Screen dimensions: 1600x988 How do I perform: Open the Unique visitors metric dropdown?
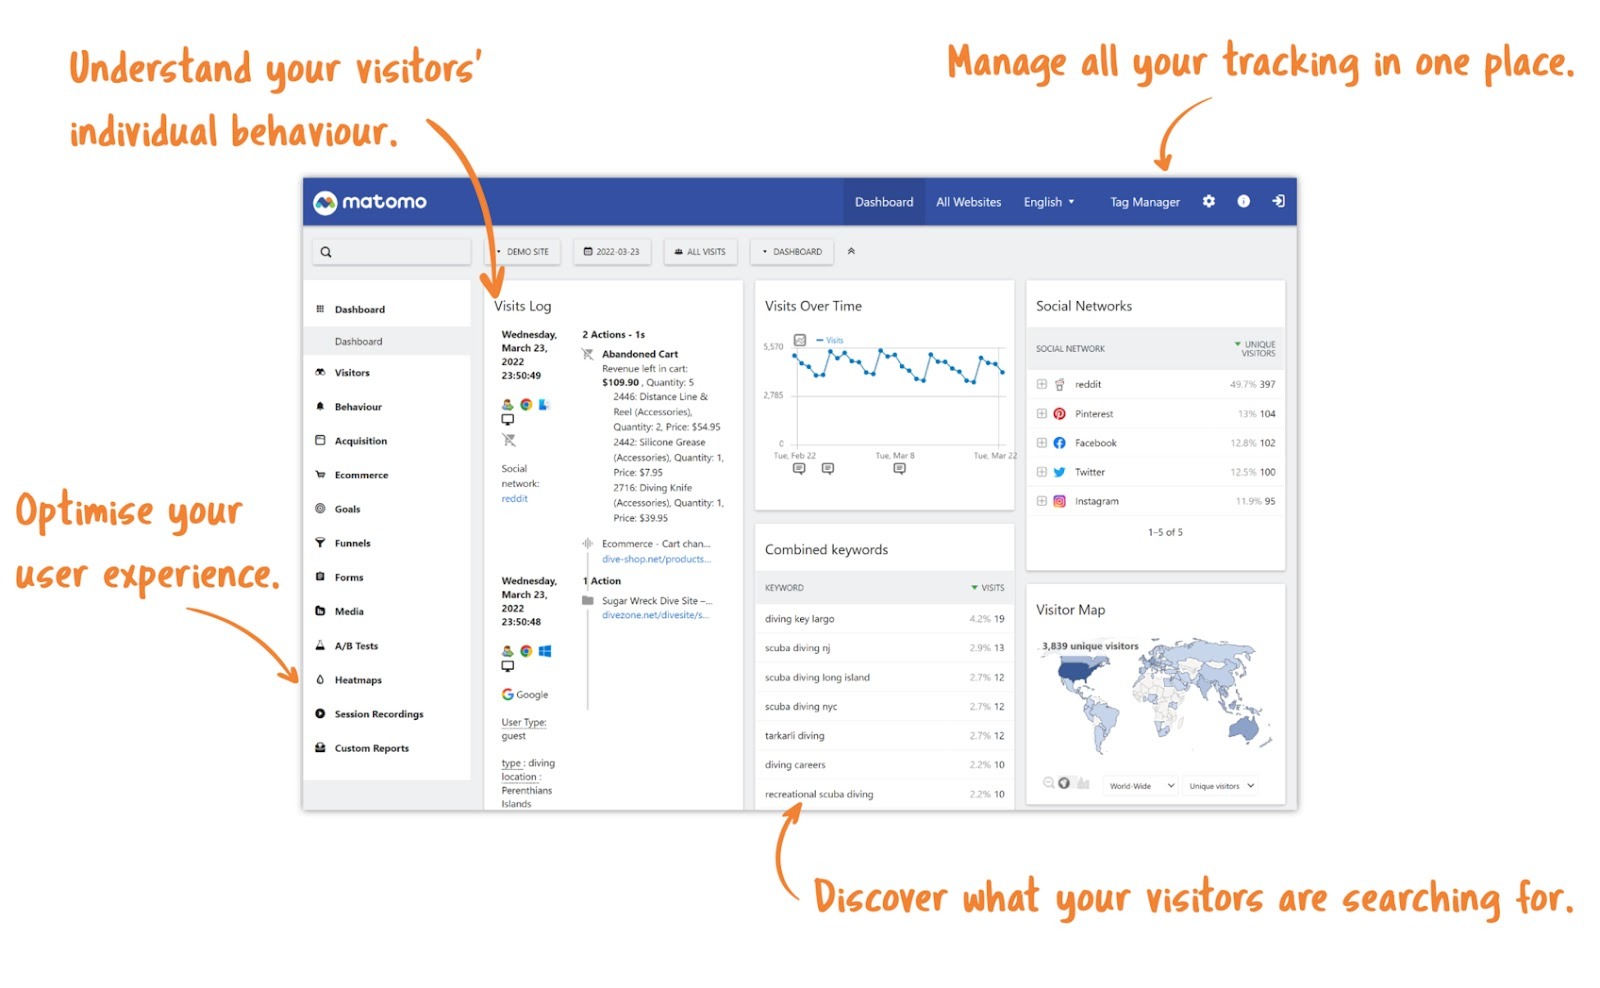coord(1220,786)
